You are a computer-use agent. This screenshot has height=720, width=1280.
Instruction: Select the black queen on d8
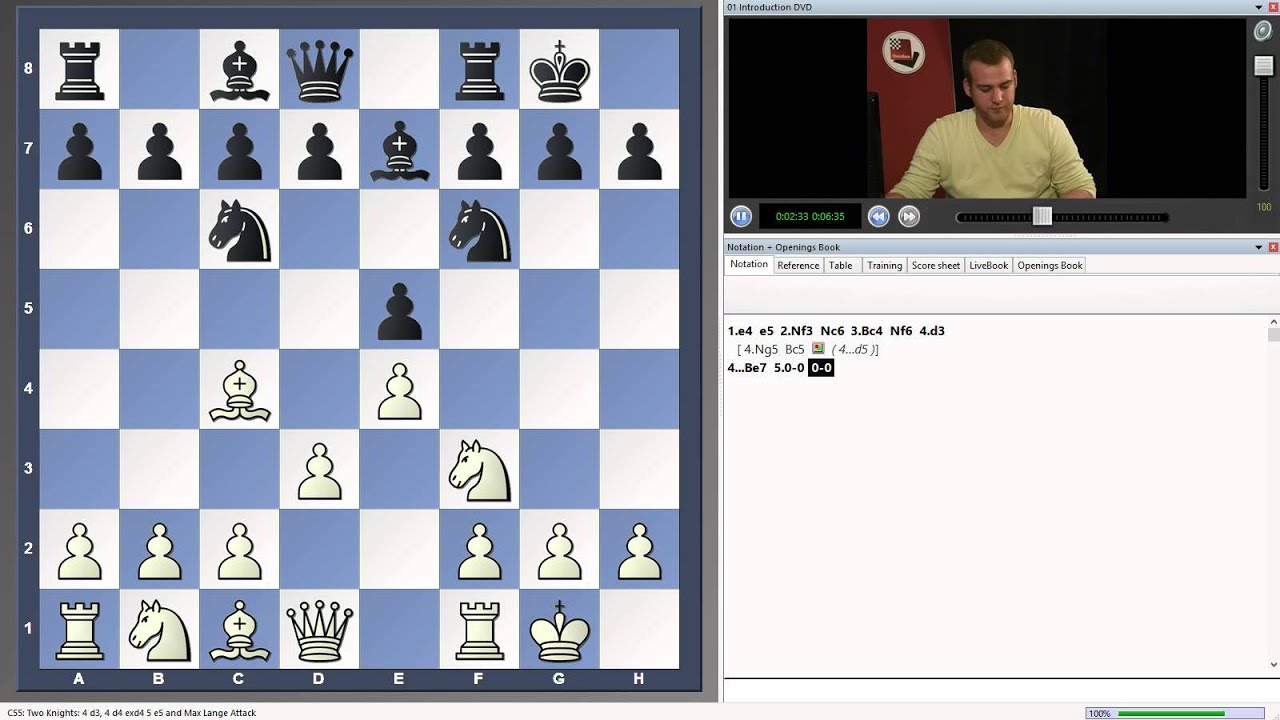pyautogui.click(x=319, y=69)
